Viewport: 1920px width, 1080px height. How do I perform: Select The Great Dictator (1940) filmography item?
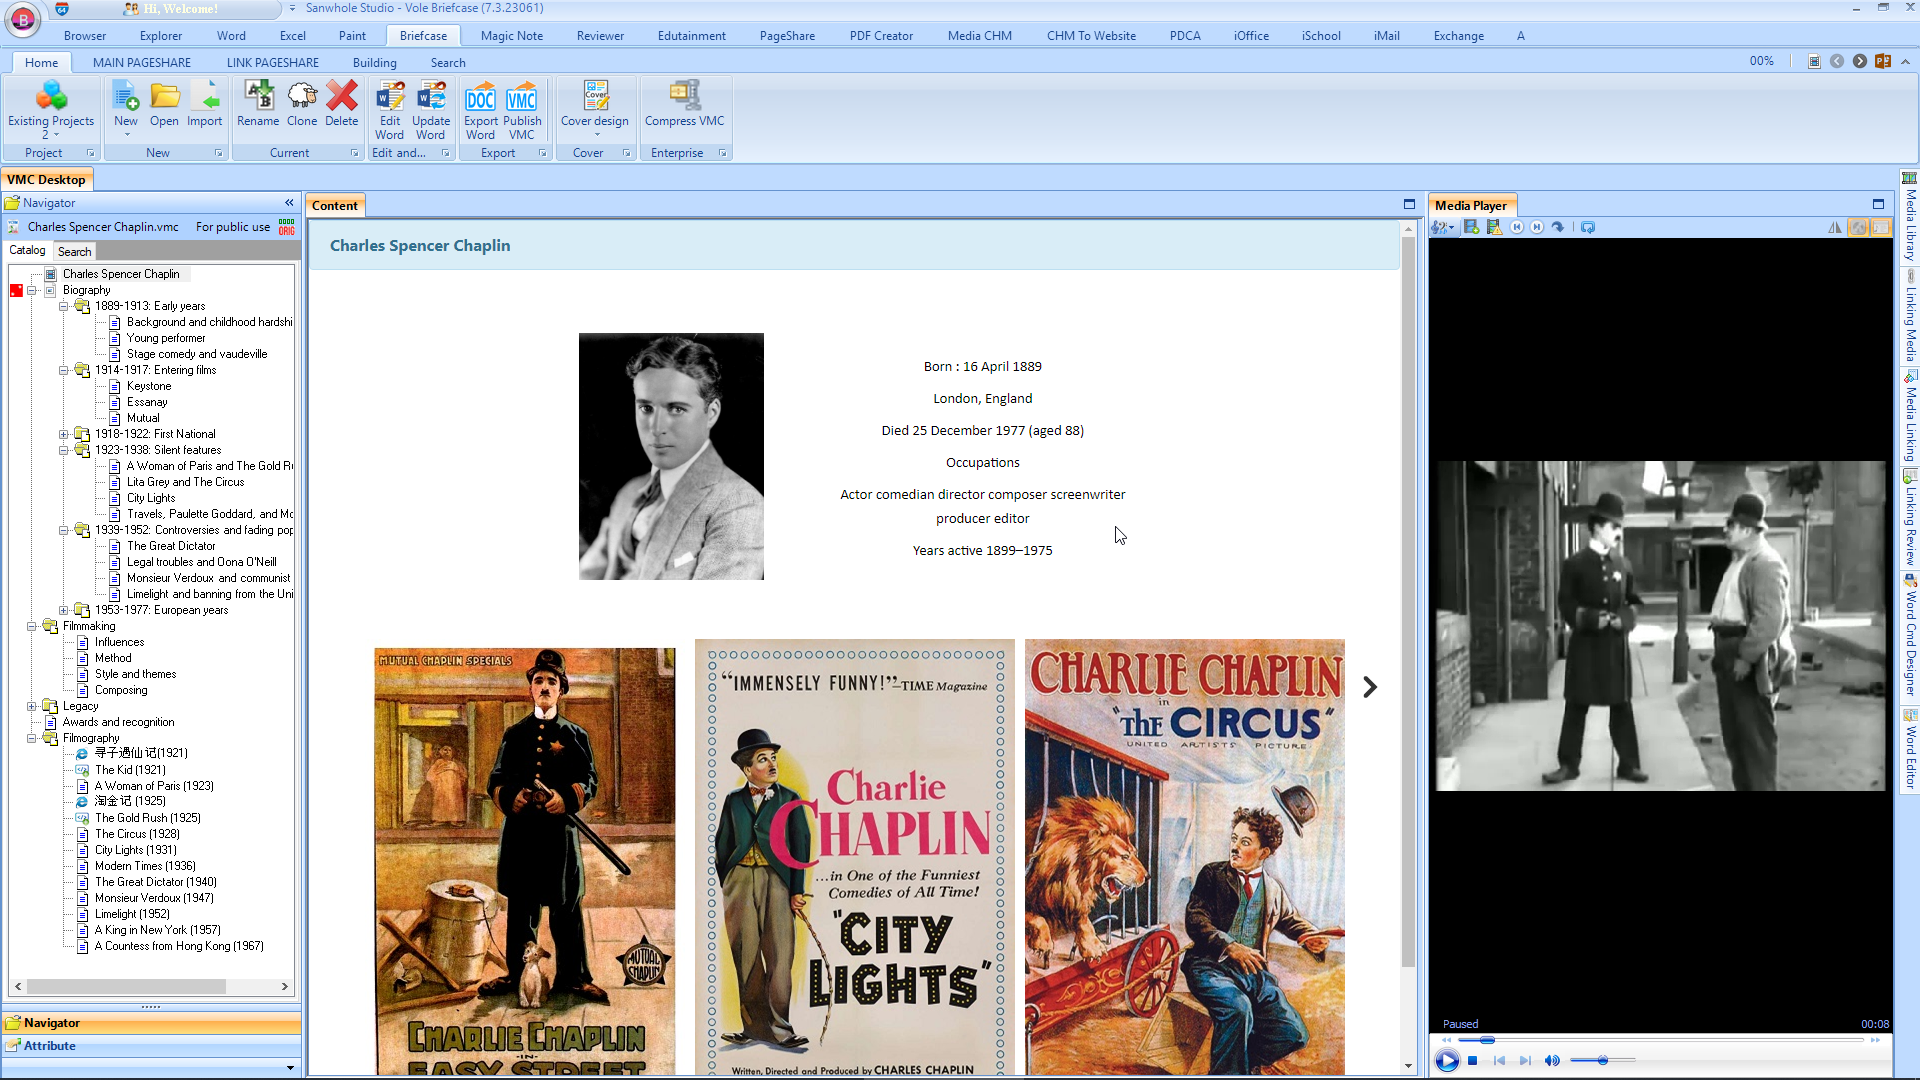[155, 883]
